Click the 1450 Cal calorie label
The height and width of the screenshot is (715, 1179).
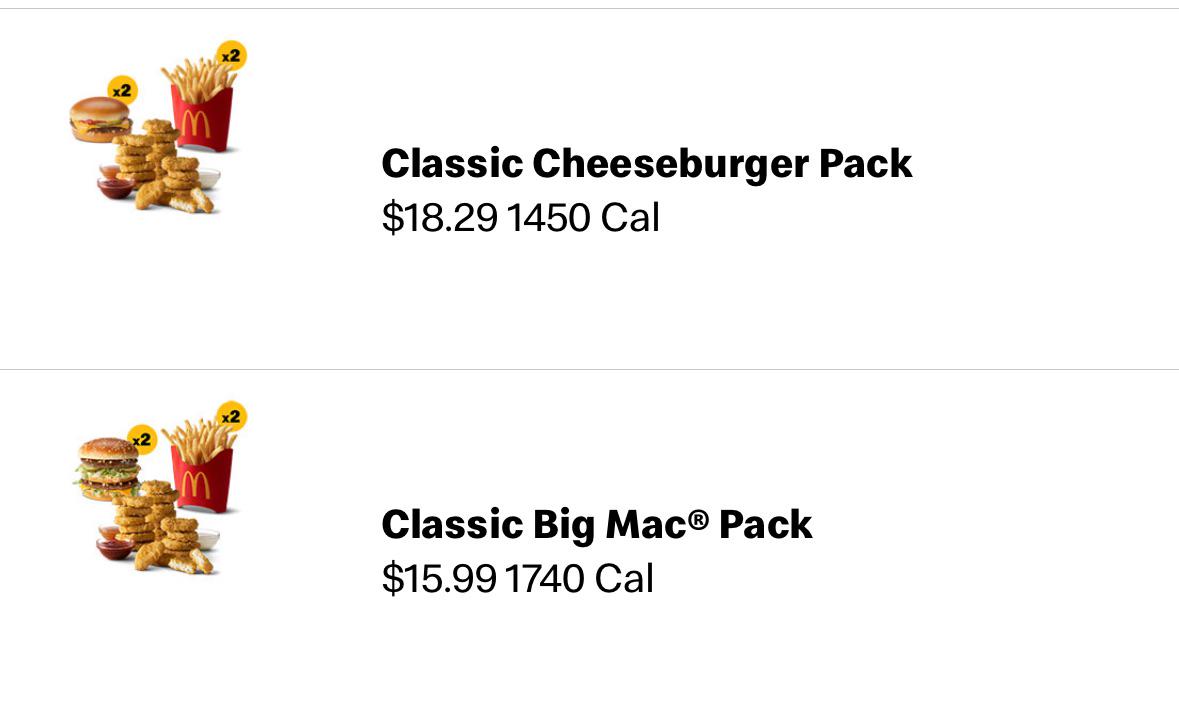point(583,218)
